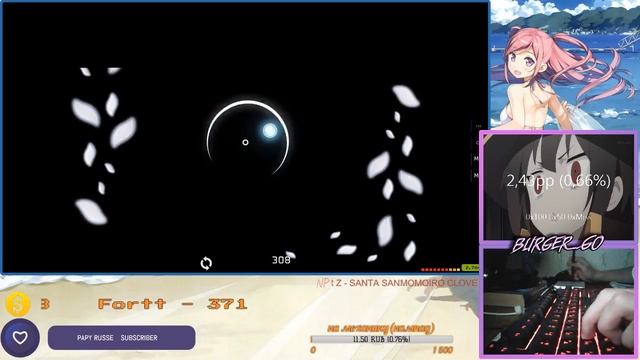Click the gold dollar coin icon

(x=18, y=304)
